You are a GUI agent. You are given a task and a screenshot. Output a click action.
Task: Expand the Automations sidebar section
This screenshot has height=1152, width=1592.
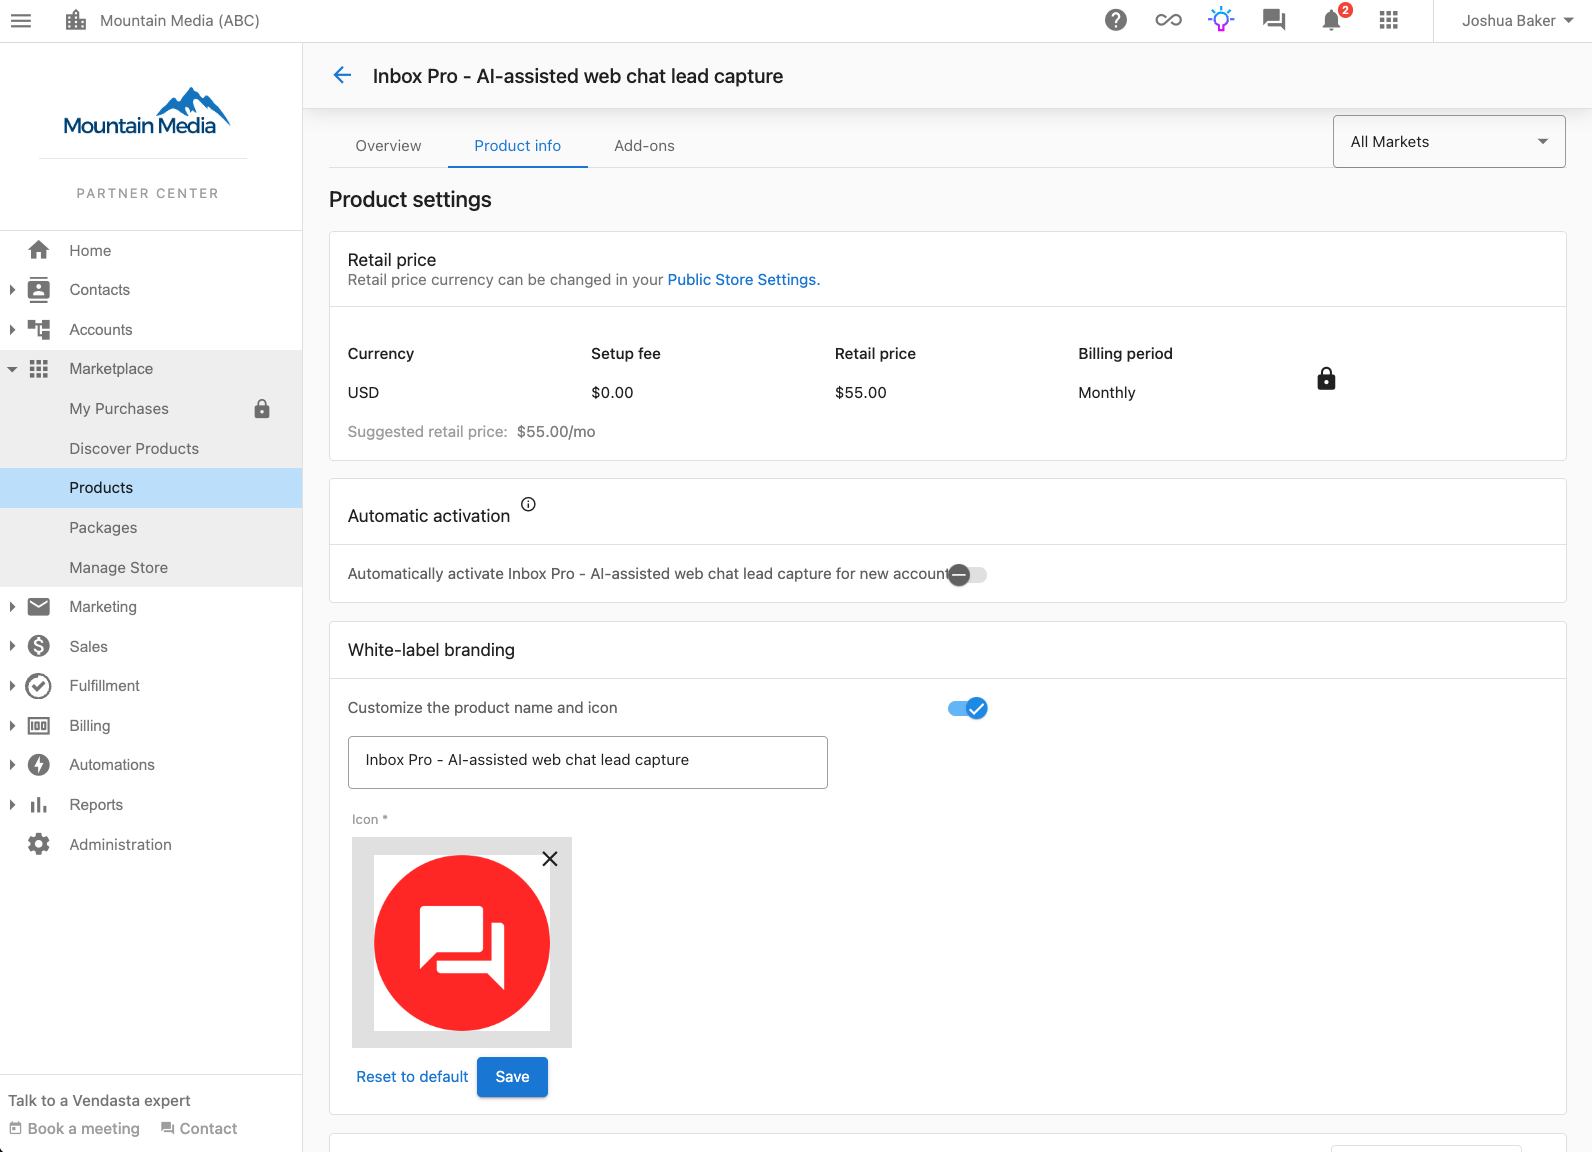(x=12, y=765)
